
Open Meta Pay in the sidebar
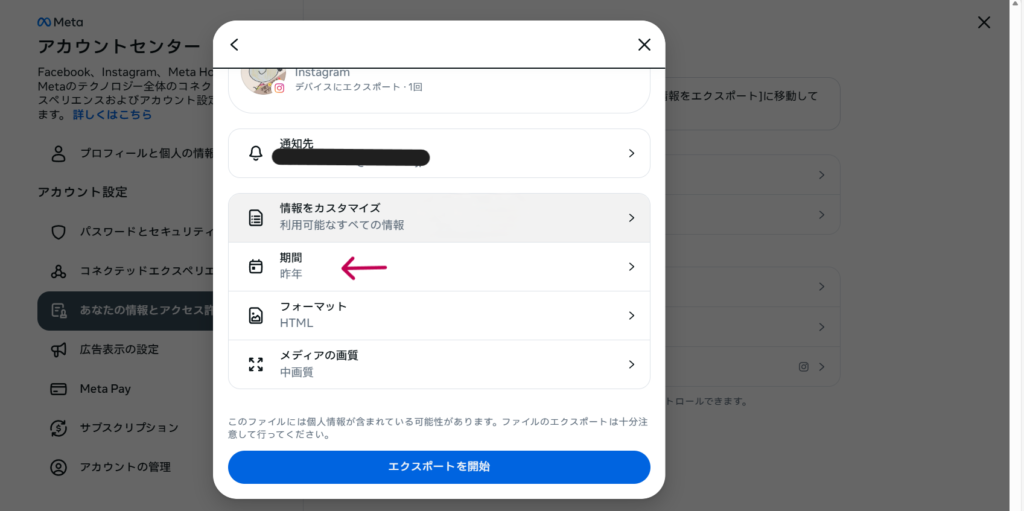(x=105, y=389)
